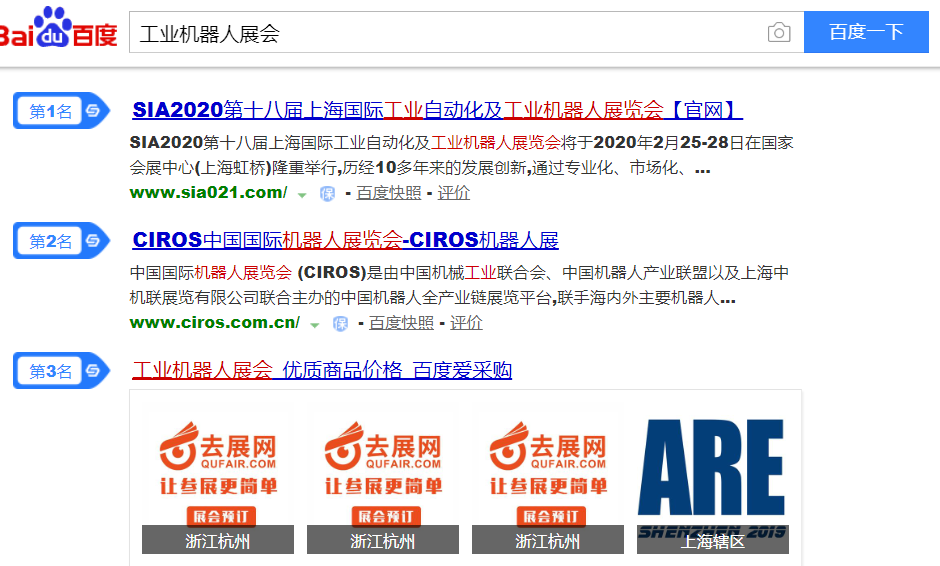Open second 去展网 浙江杭州 product thumbnail
Viewport: 940px width, 566px height.
tap(382, 478)
